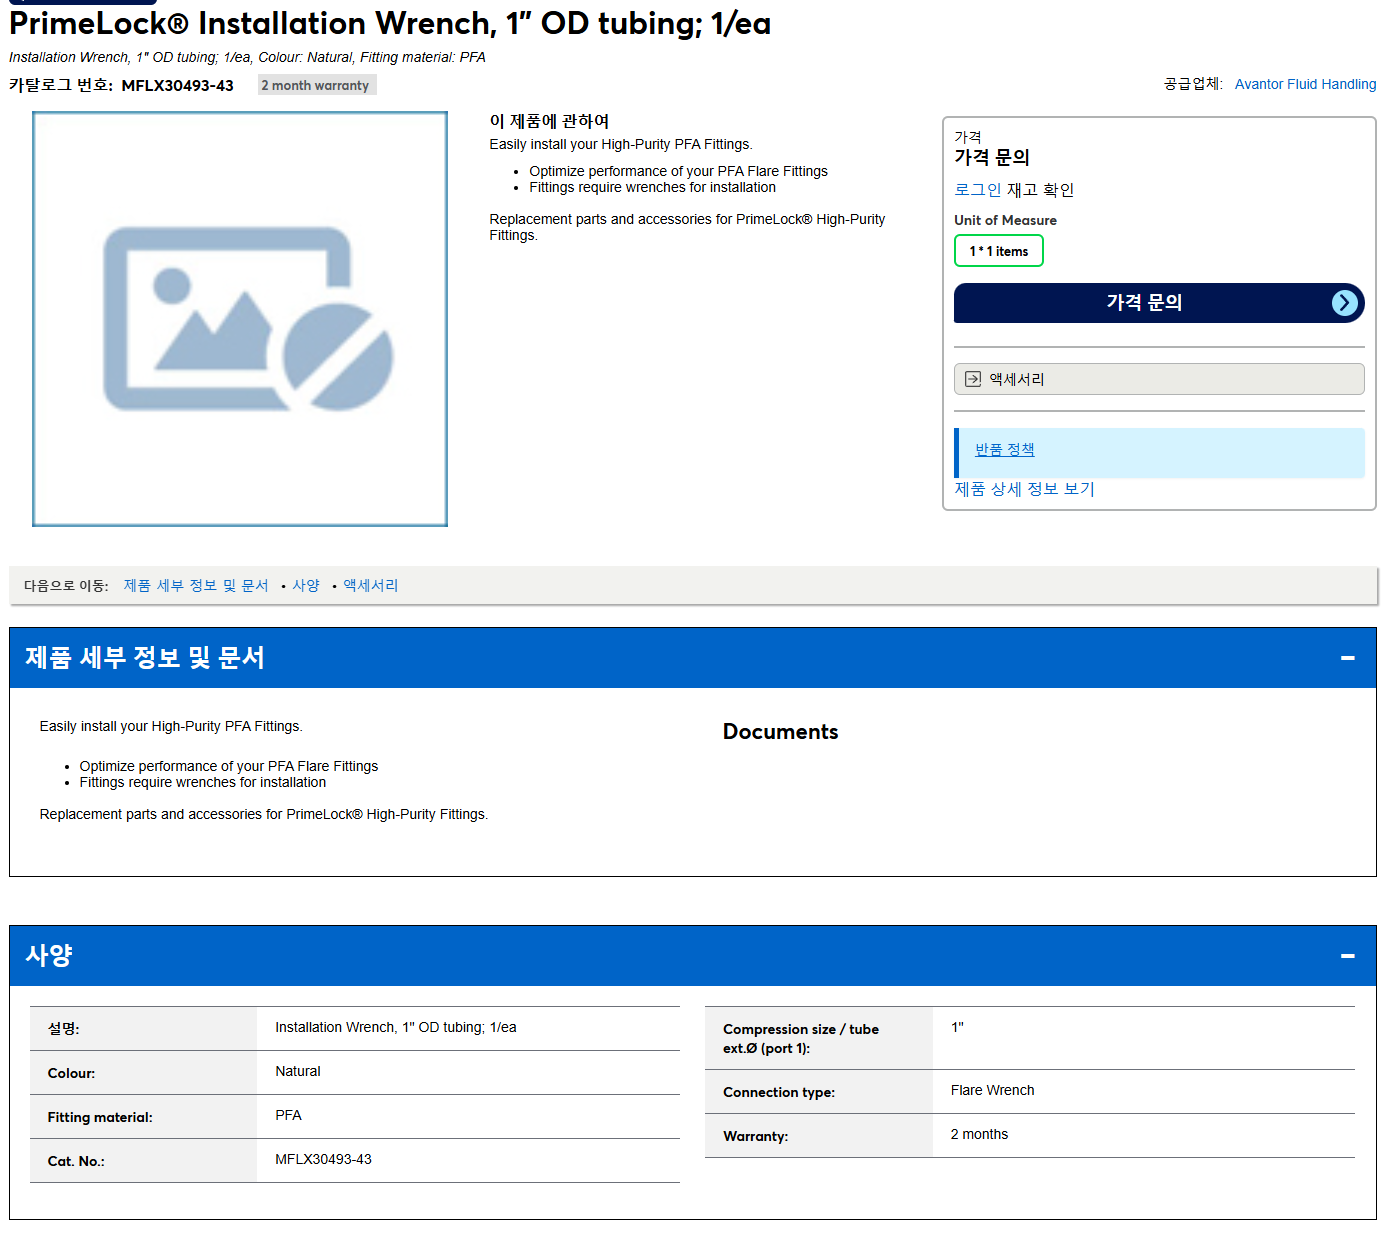
Task: Click the Natural colour value
Action: pos(298,1072)
